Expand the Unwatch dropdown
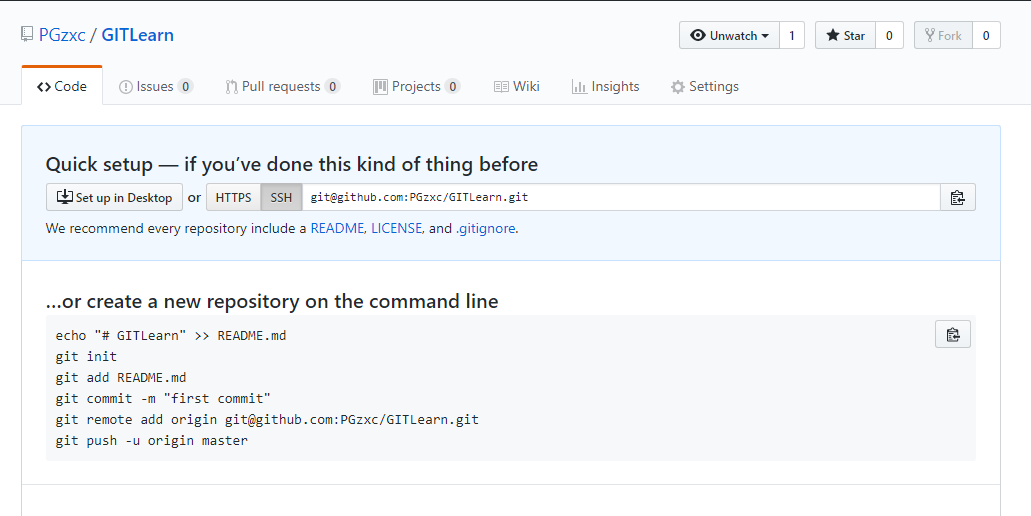This screenshot has width=1031, height=516. pos(729,35)
